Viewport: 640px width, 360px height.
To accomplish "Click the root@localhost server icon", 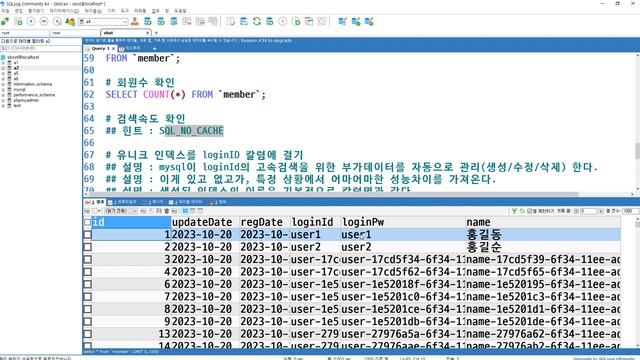I will [3, 58].
